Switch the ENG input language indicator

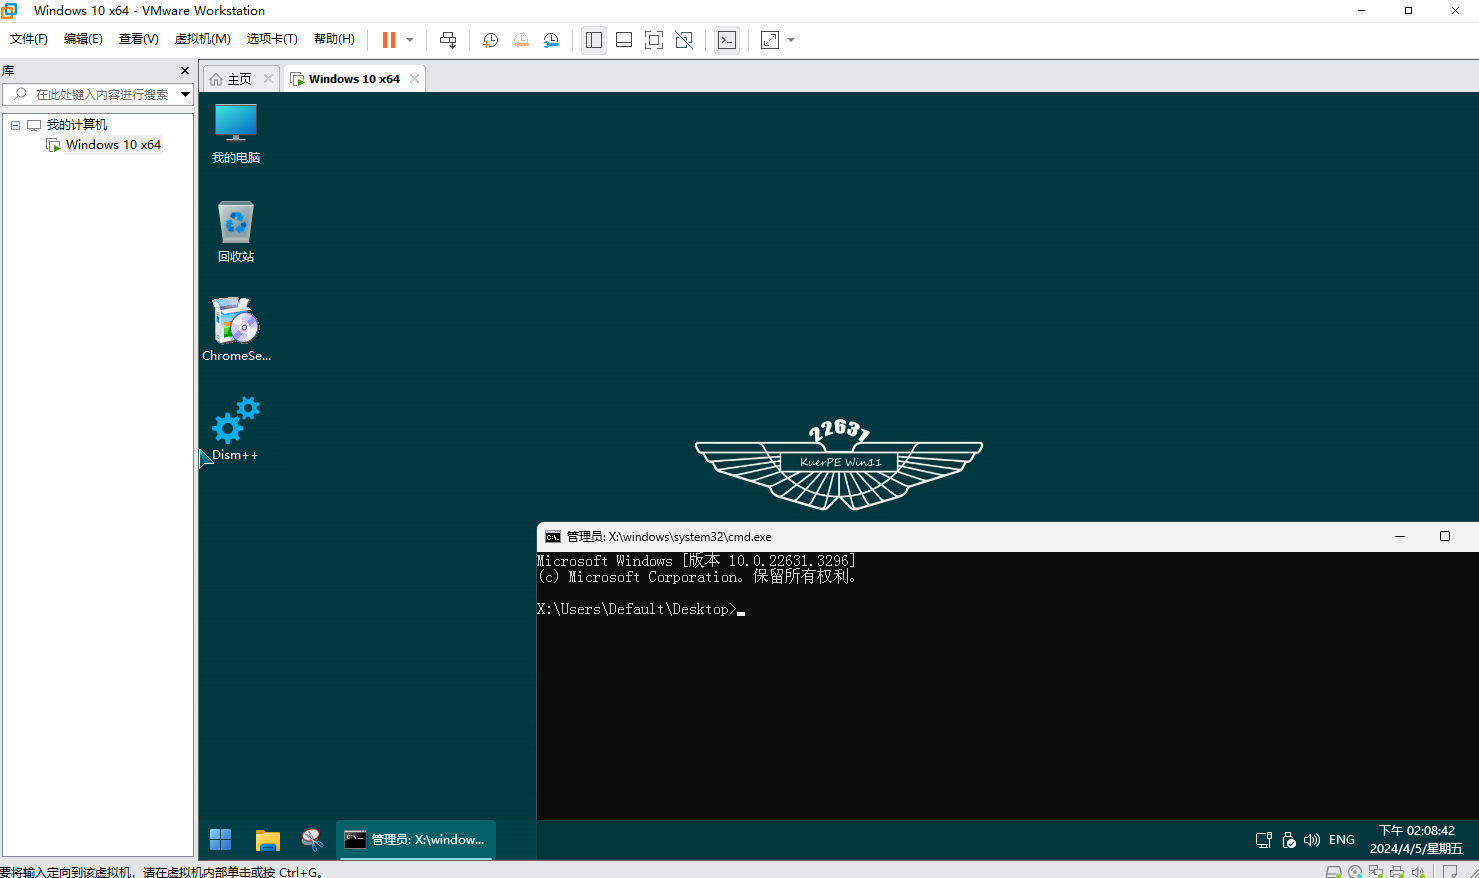tap(1342, 840)
